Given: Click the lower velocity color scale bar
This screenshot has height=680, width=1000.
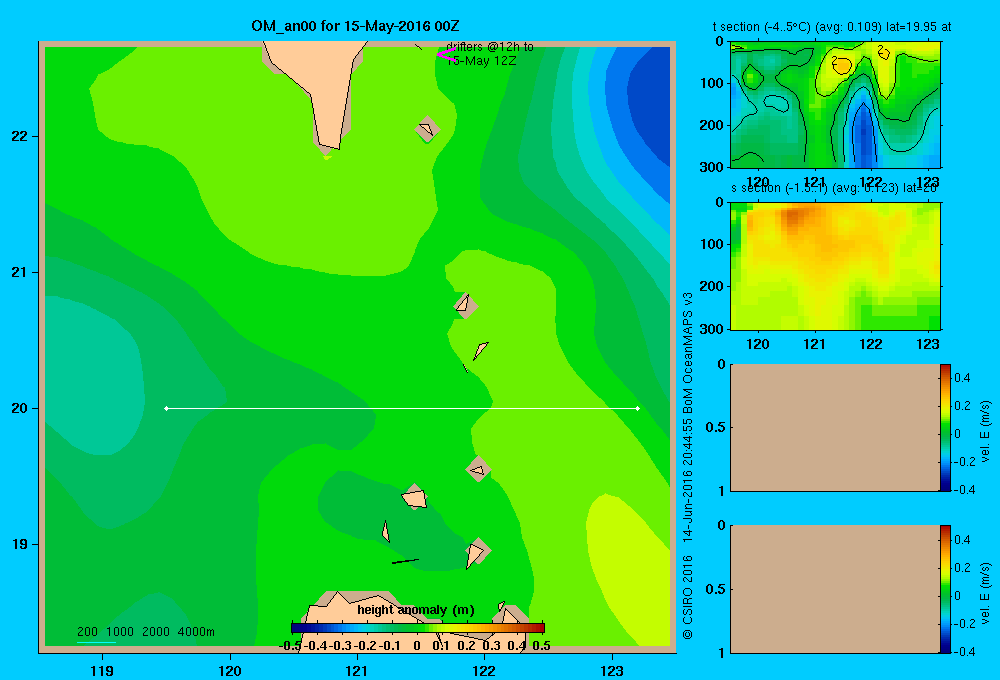Looking at the screenshot, I should (x=945, y=589).
